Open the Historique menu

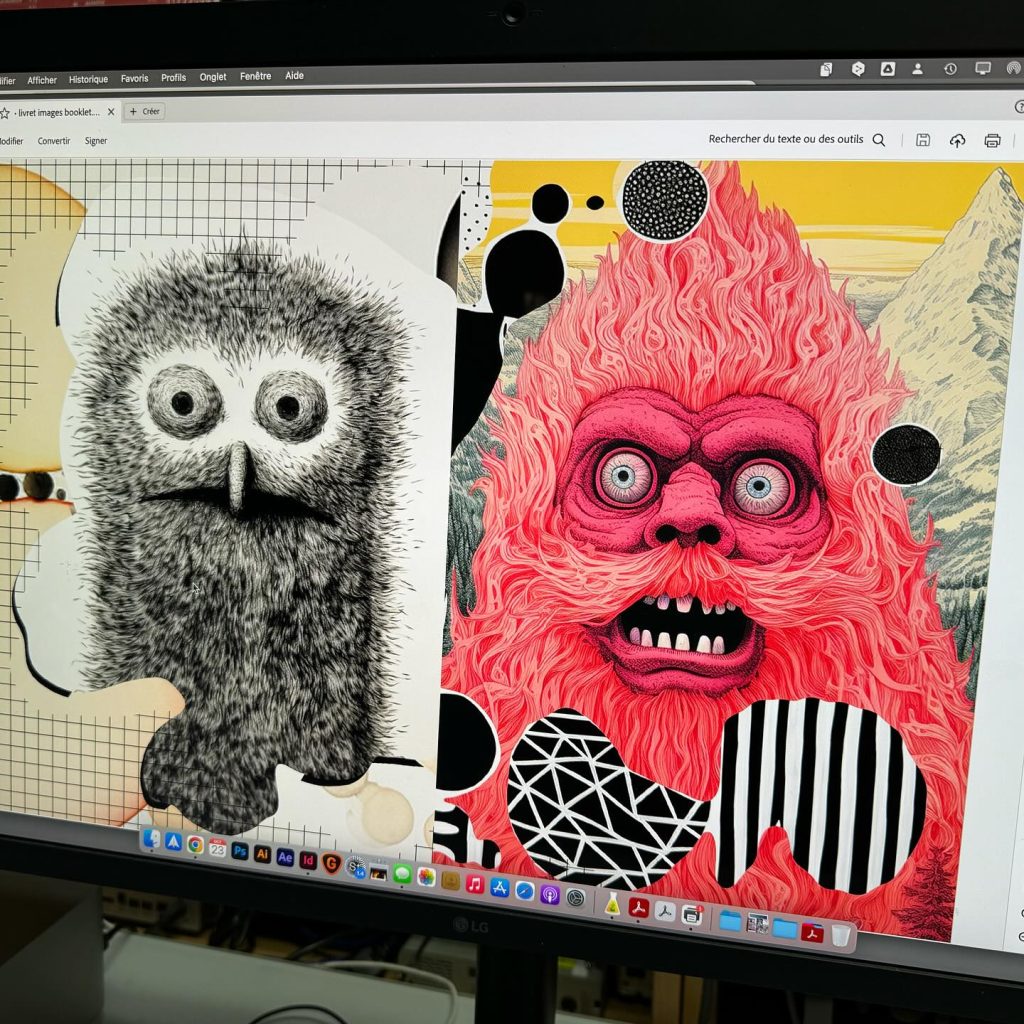pos(89,79)
